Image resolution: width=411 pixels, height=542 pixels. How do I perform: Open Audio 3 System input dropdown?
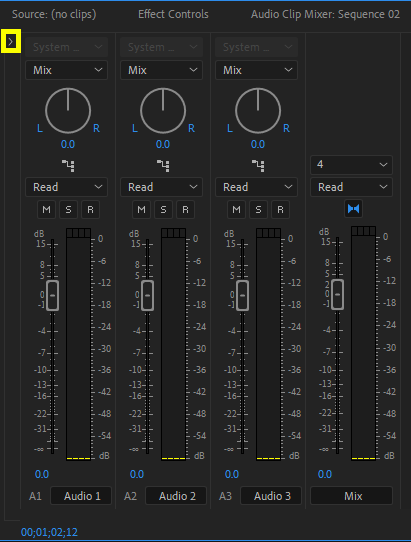[256, 47]
